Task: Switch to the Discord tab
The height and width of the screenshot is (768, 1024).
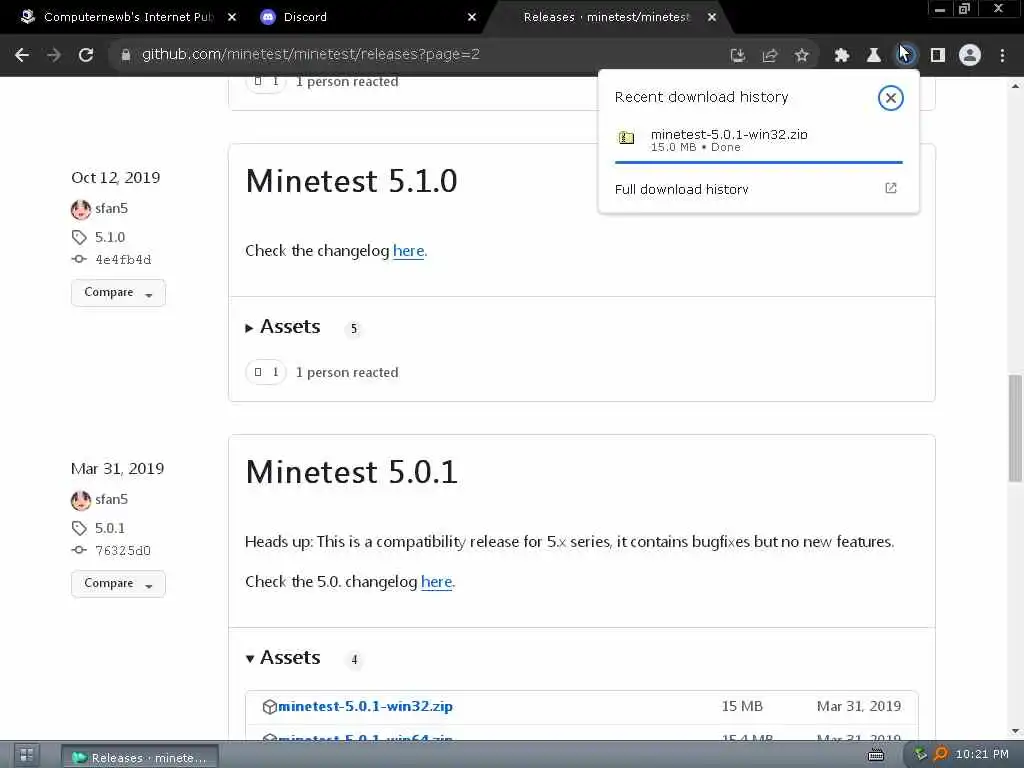Action: pos(306,17)
